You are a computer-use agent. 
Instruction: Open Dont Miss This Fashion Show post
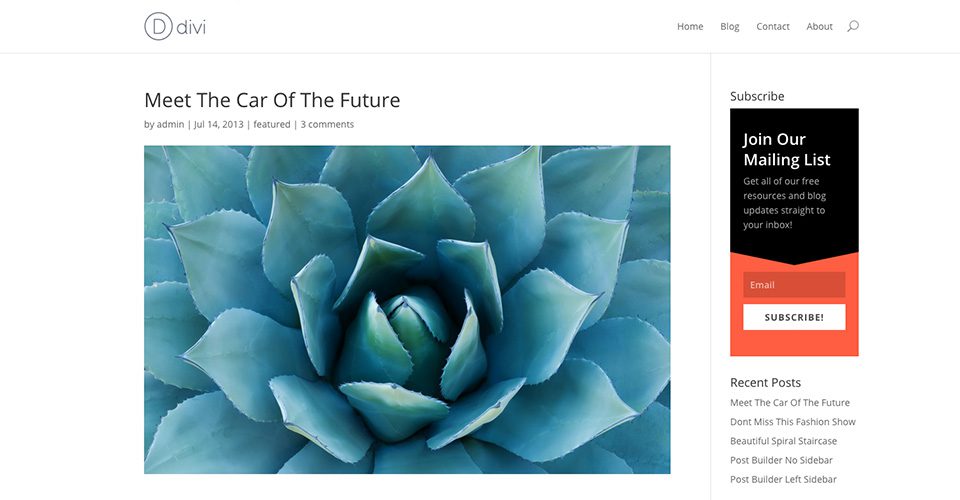click(793, 422)
